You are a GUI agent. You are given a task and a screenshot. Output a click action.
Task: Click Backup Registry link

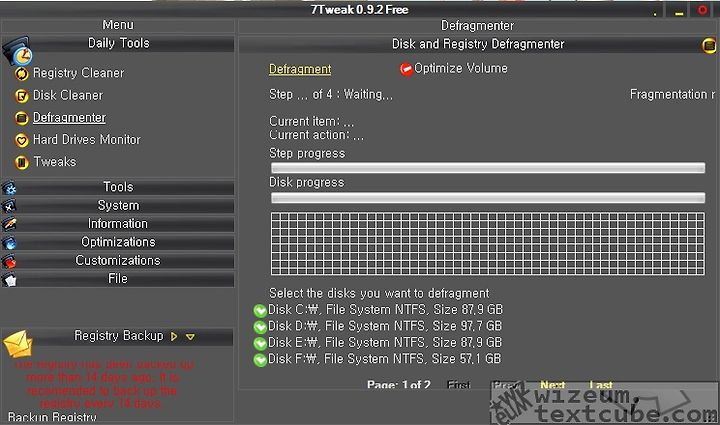52,417
